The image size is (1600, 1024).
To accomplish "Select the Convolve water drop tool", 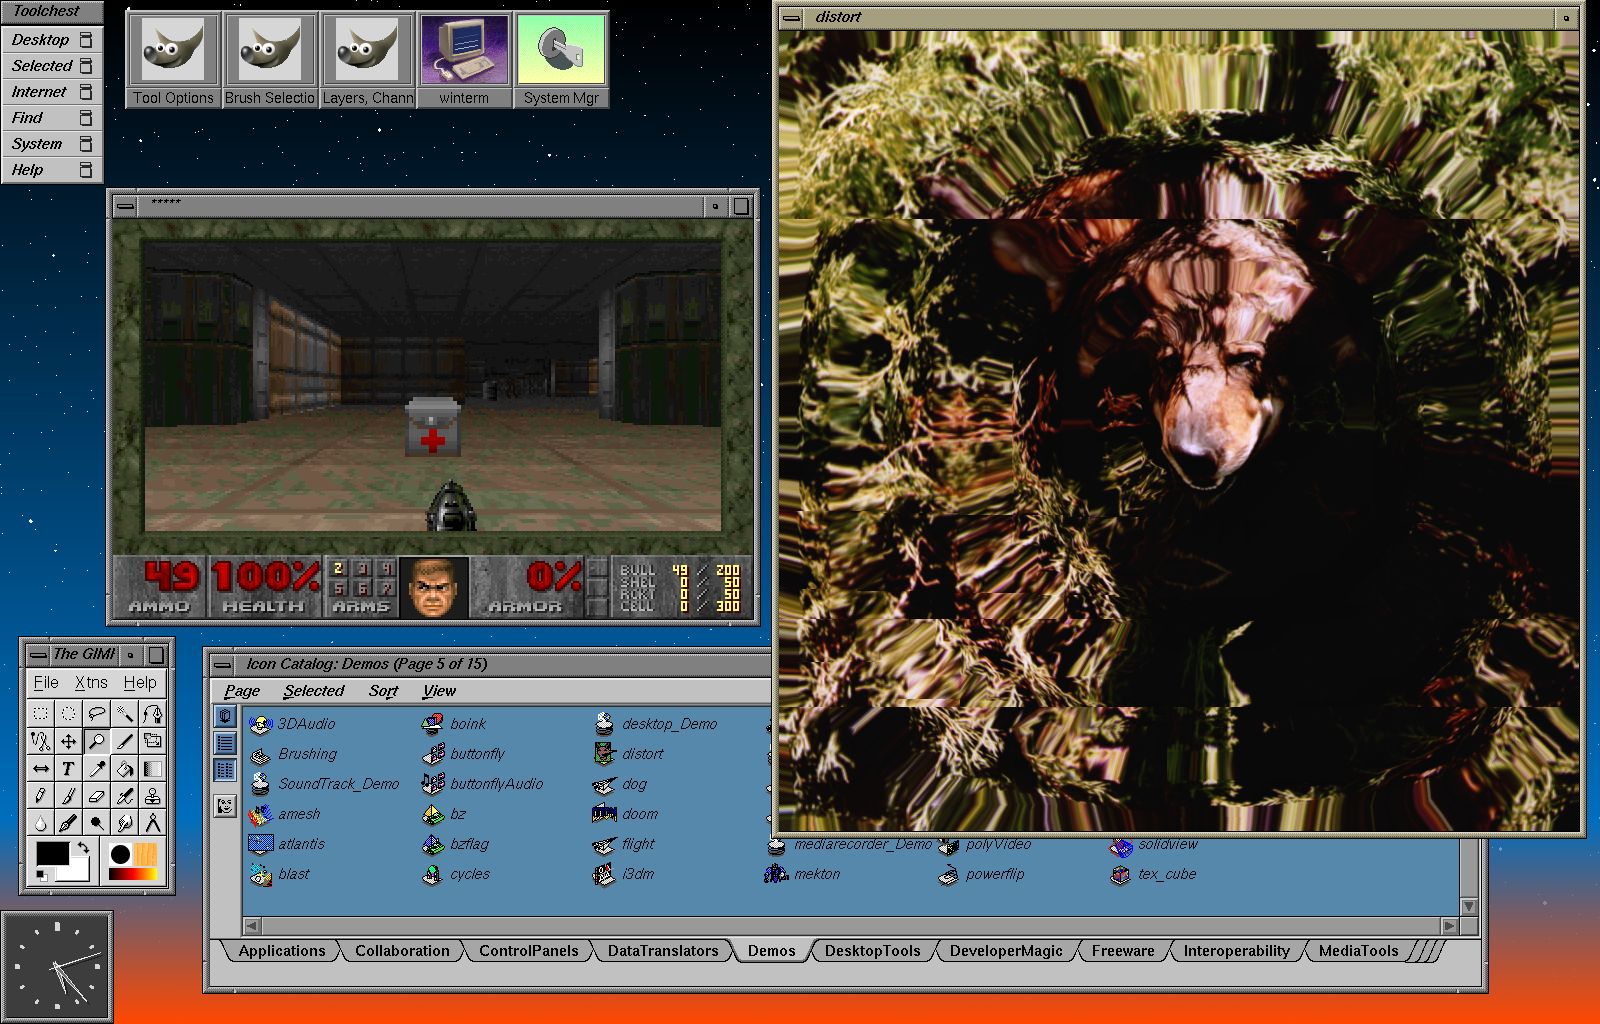I will [40, 823].
